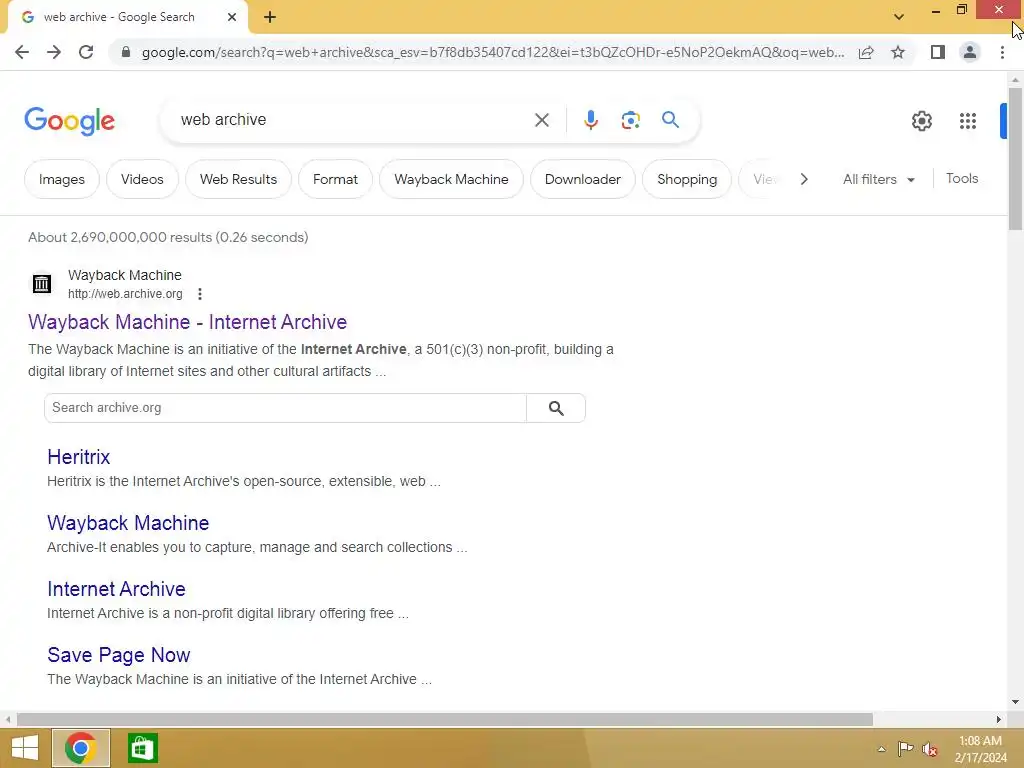Bookmark this tab with the star icon

coord(898,52)
